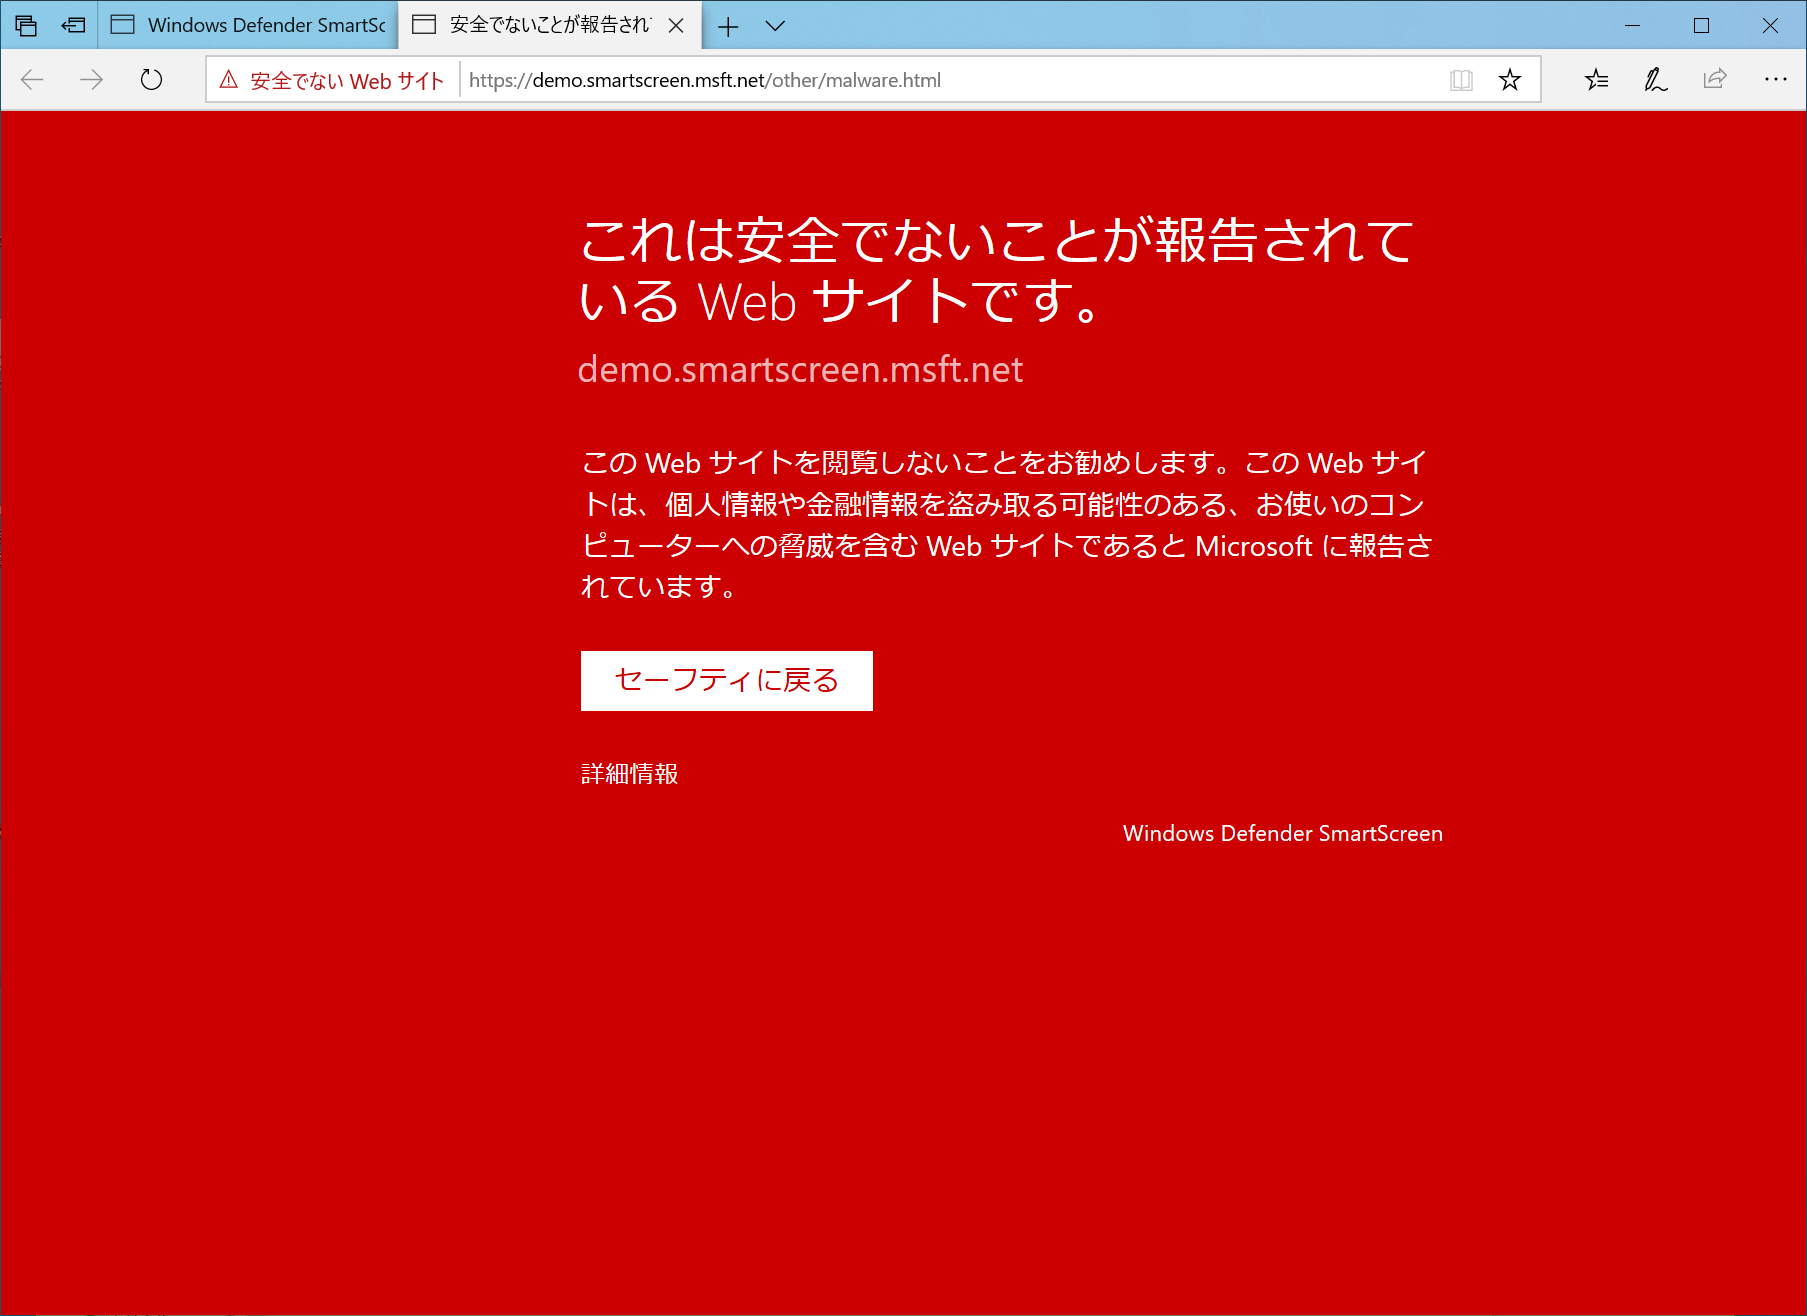The image size is (1807, 1316).
Task: Open Settings and more ellipsis menu
Action: coord(1775,79)
